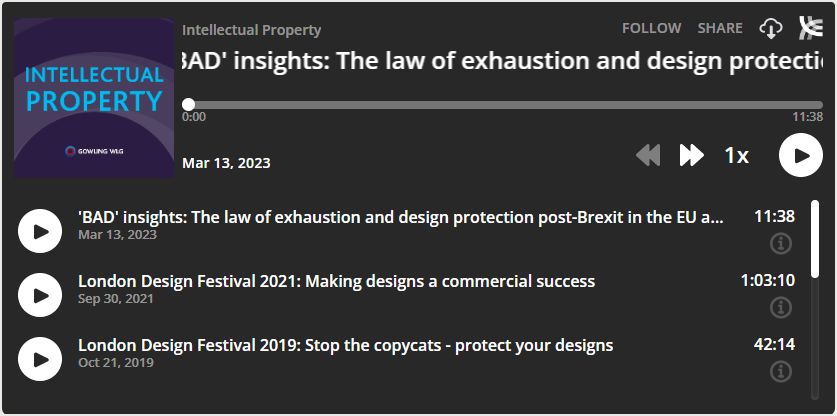Select London Design Festival 2021 episode title

(x=336, y=281)
